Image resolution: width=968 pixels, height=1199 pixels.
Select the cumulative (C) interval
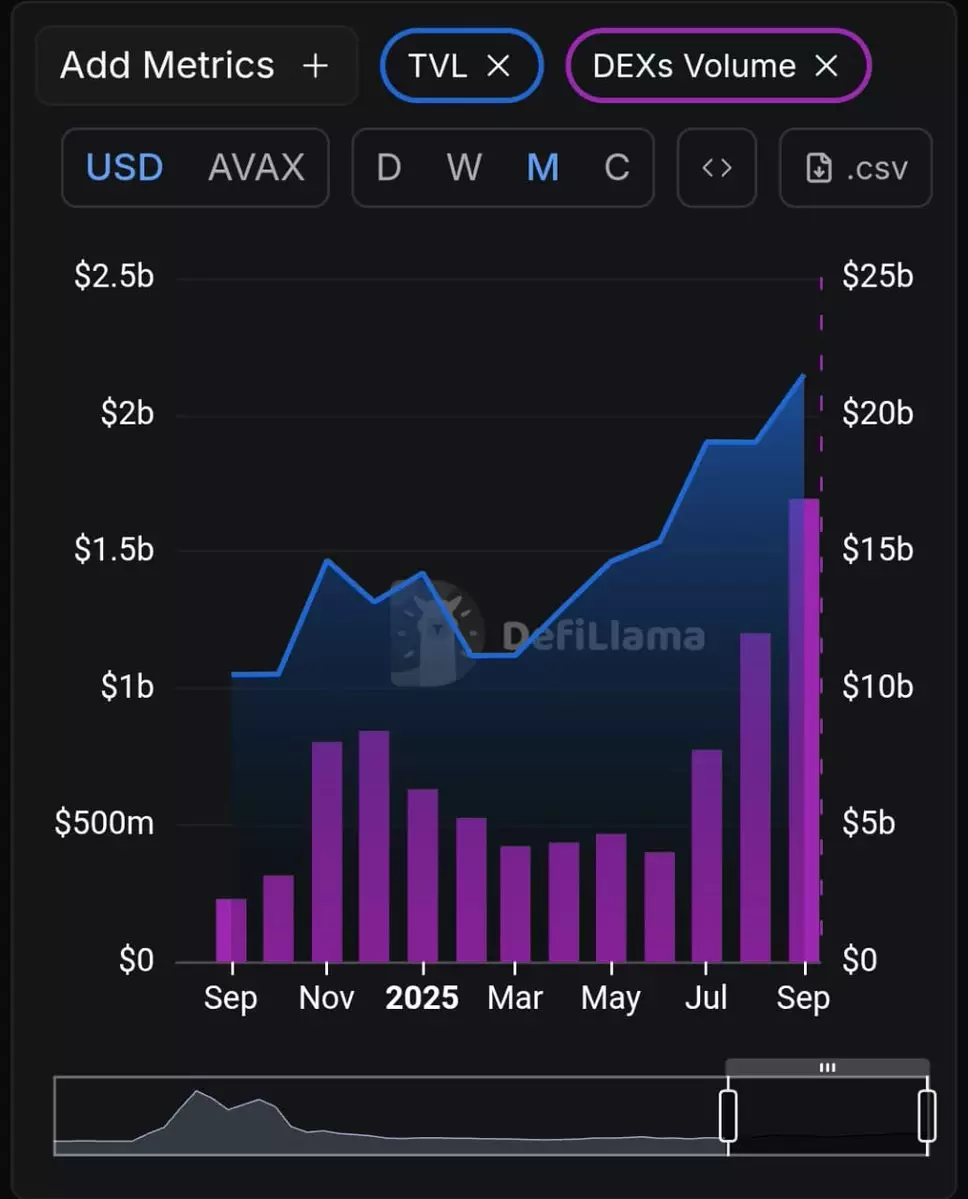(617, 168)
